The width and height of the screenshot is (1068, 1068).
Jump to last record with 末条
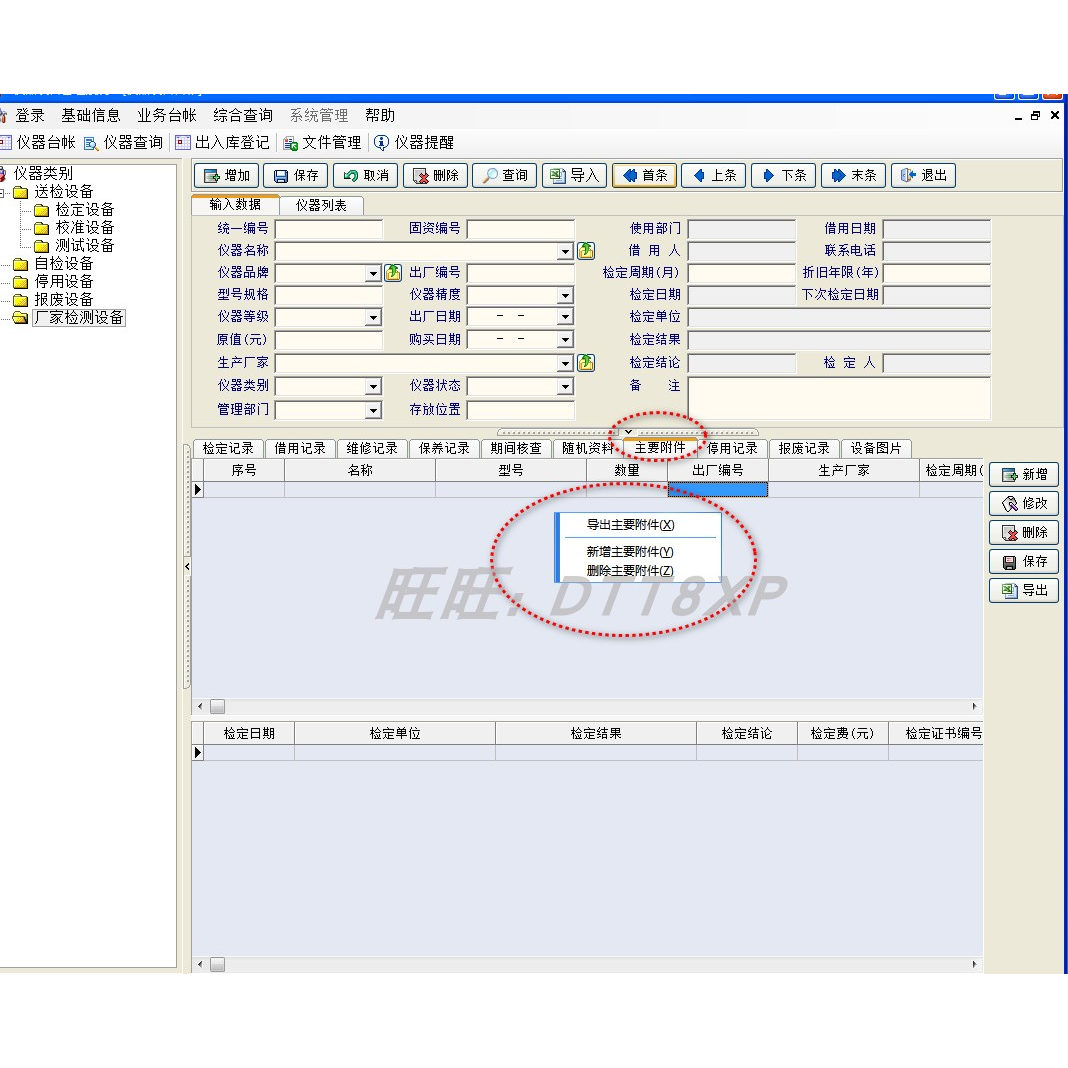pyautogui.click(x=853, y=176)
